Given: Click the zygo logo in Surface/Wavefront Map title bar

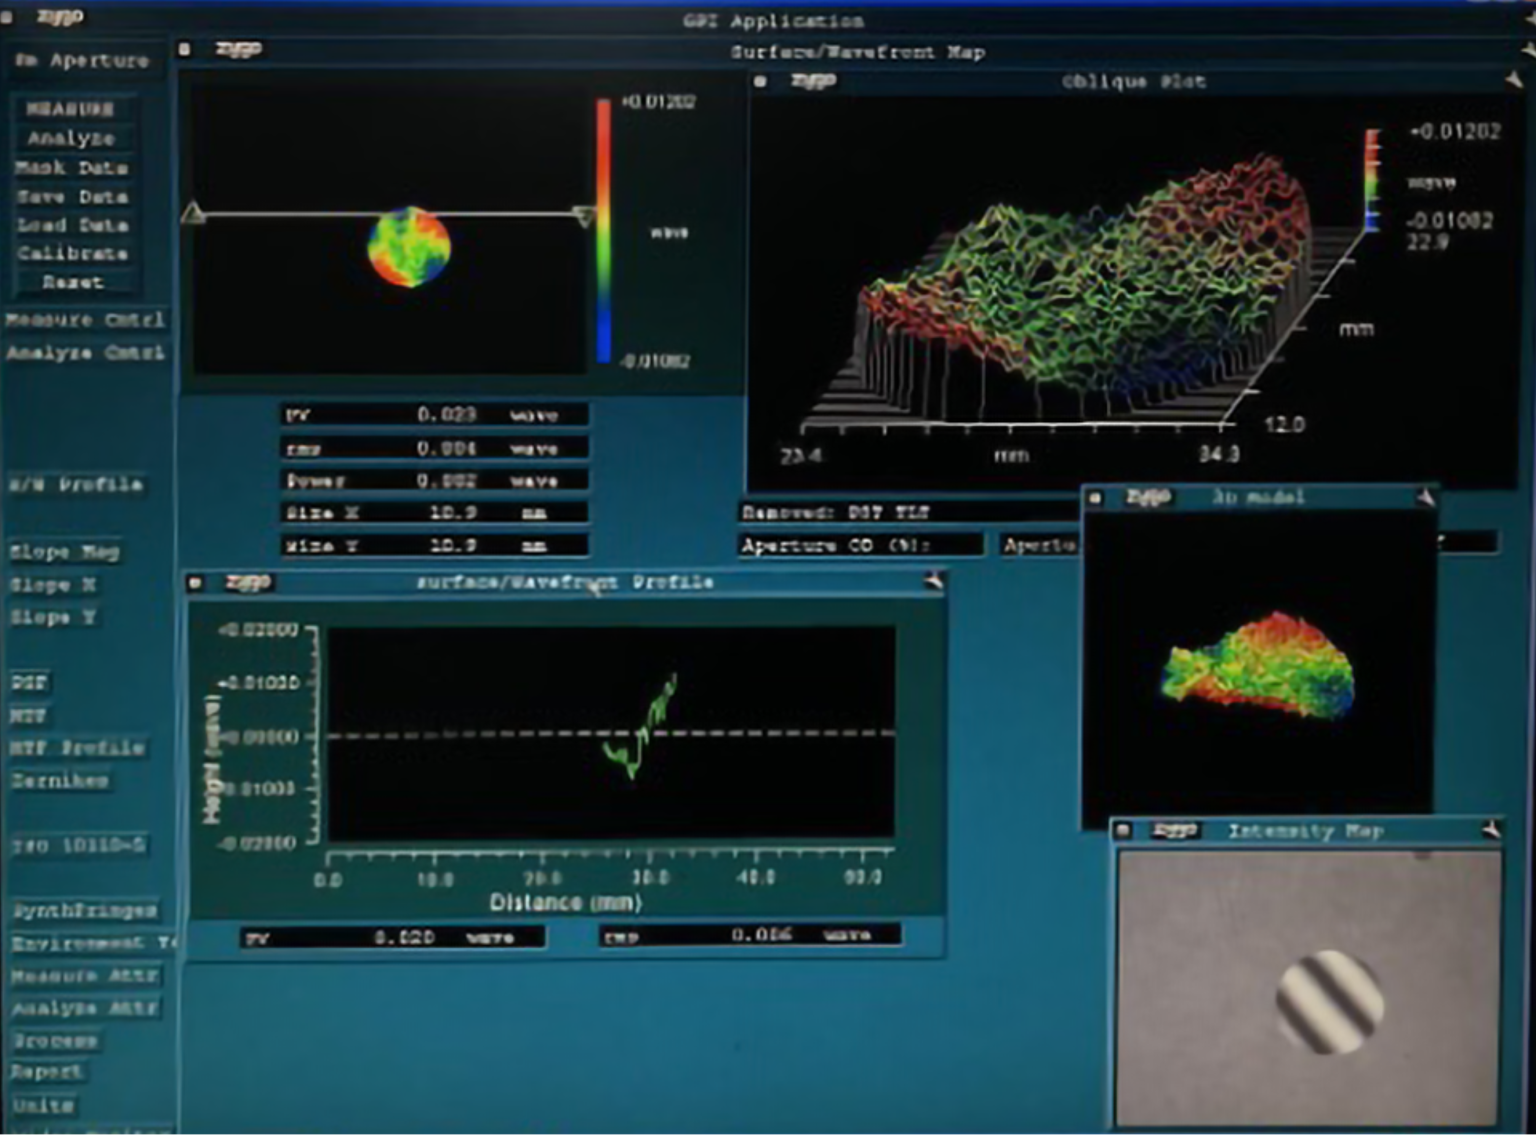Looking at the screenshot, I should coord(239,48).
